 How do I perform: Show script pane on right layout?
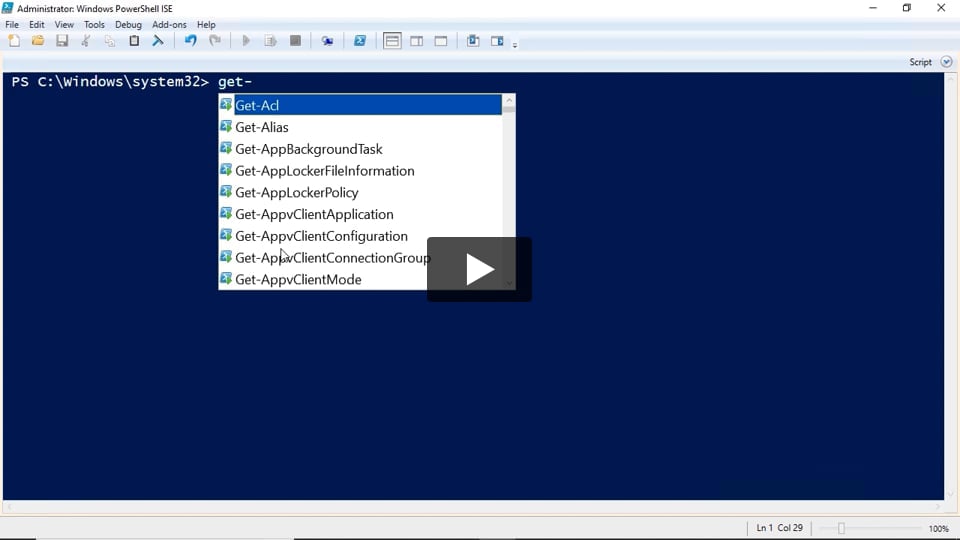pyautogui.click(x=416, y=41)
